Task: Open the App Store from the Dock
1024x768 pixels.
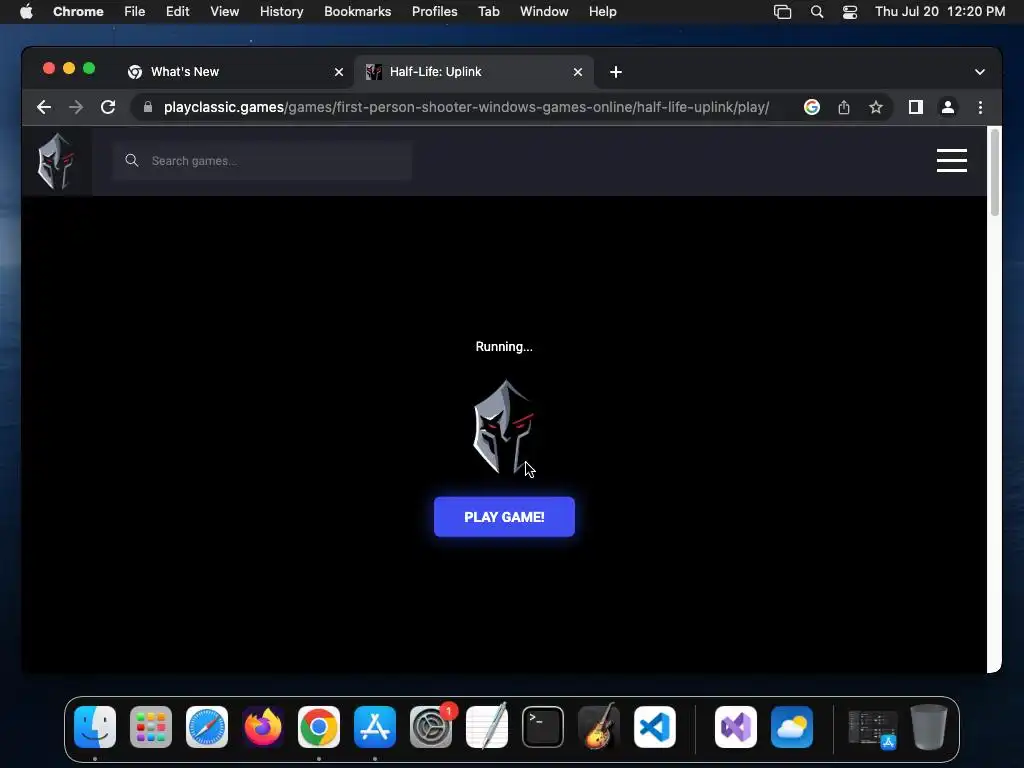Action: [x=375, y=727]
